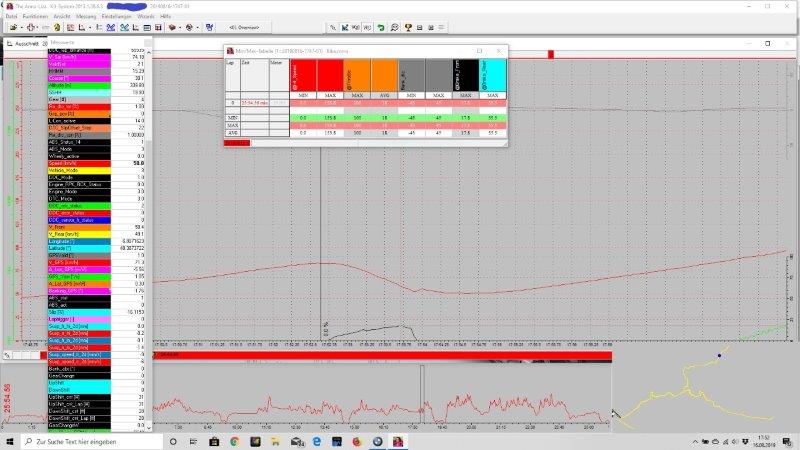Image resolution: width=800 pixels, height=450 pixels.
Task: Click the Lap column header in Min/Max table
Action: tap(233, 62)
